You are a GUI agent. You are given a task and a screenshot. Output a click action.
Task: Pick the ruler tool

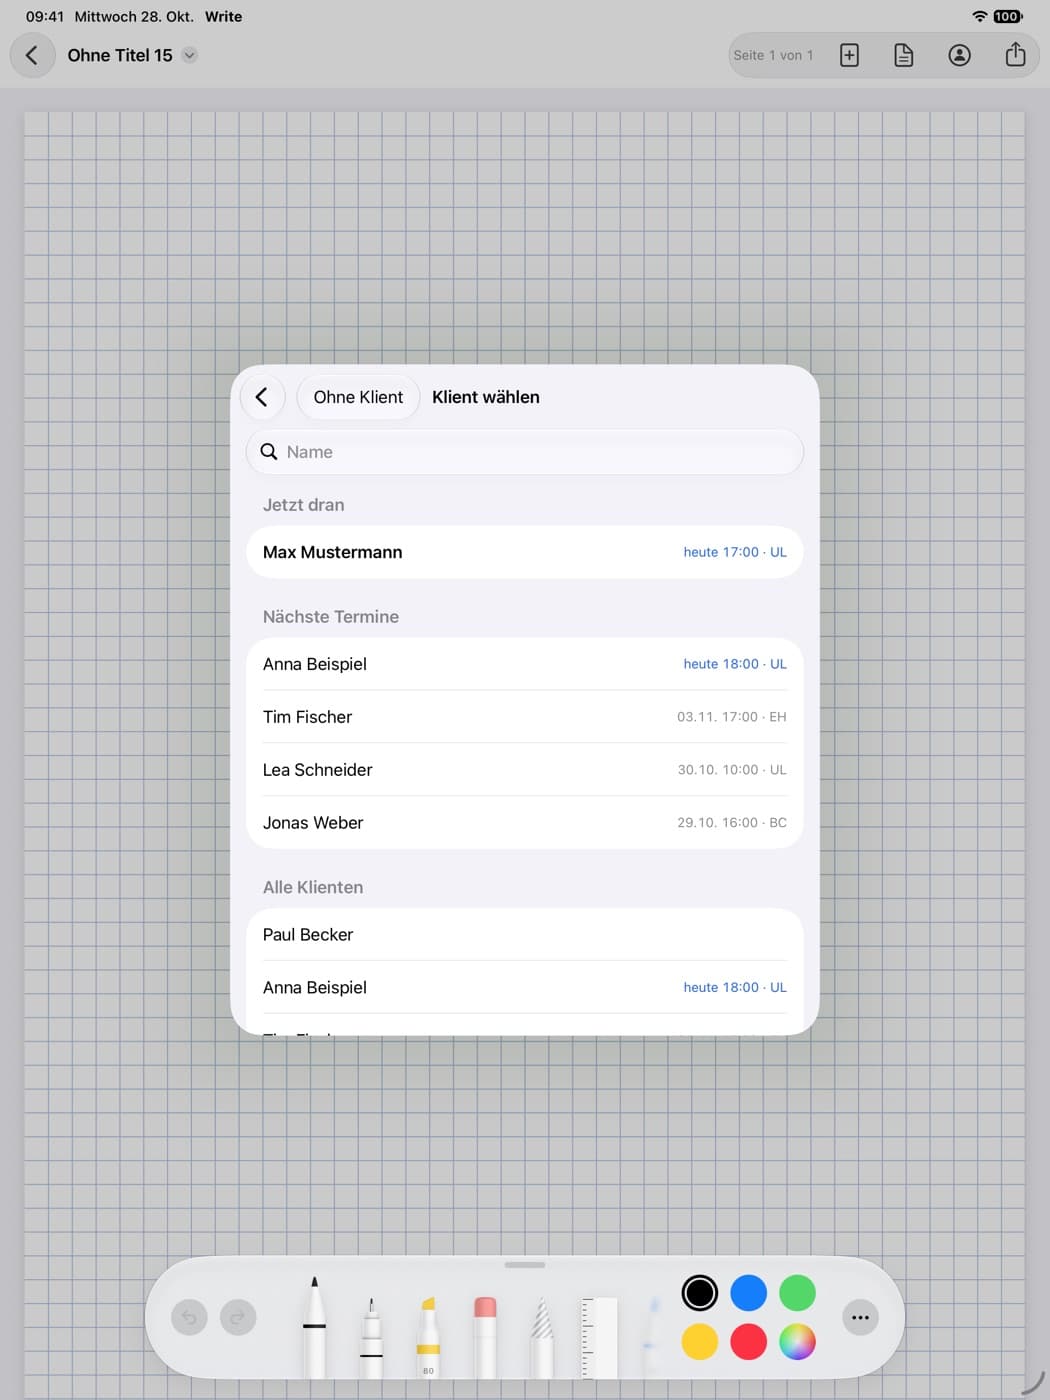(599, 1337)
